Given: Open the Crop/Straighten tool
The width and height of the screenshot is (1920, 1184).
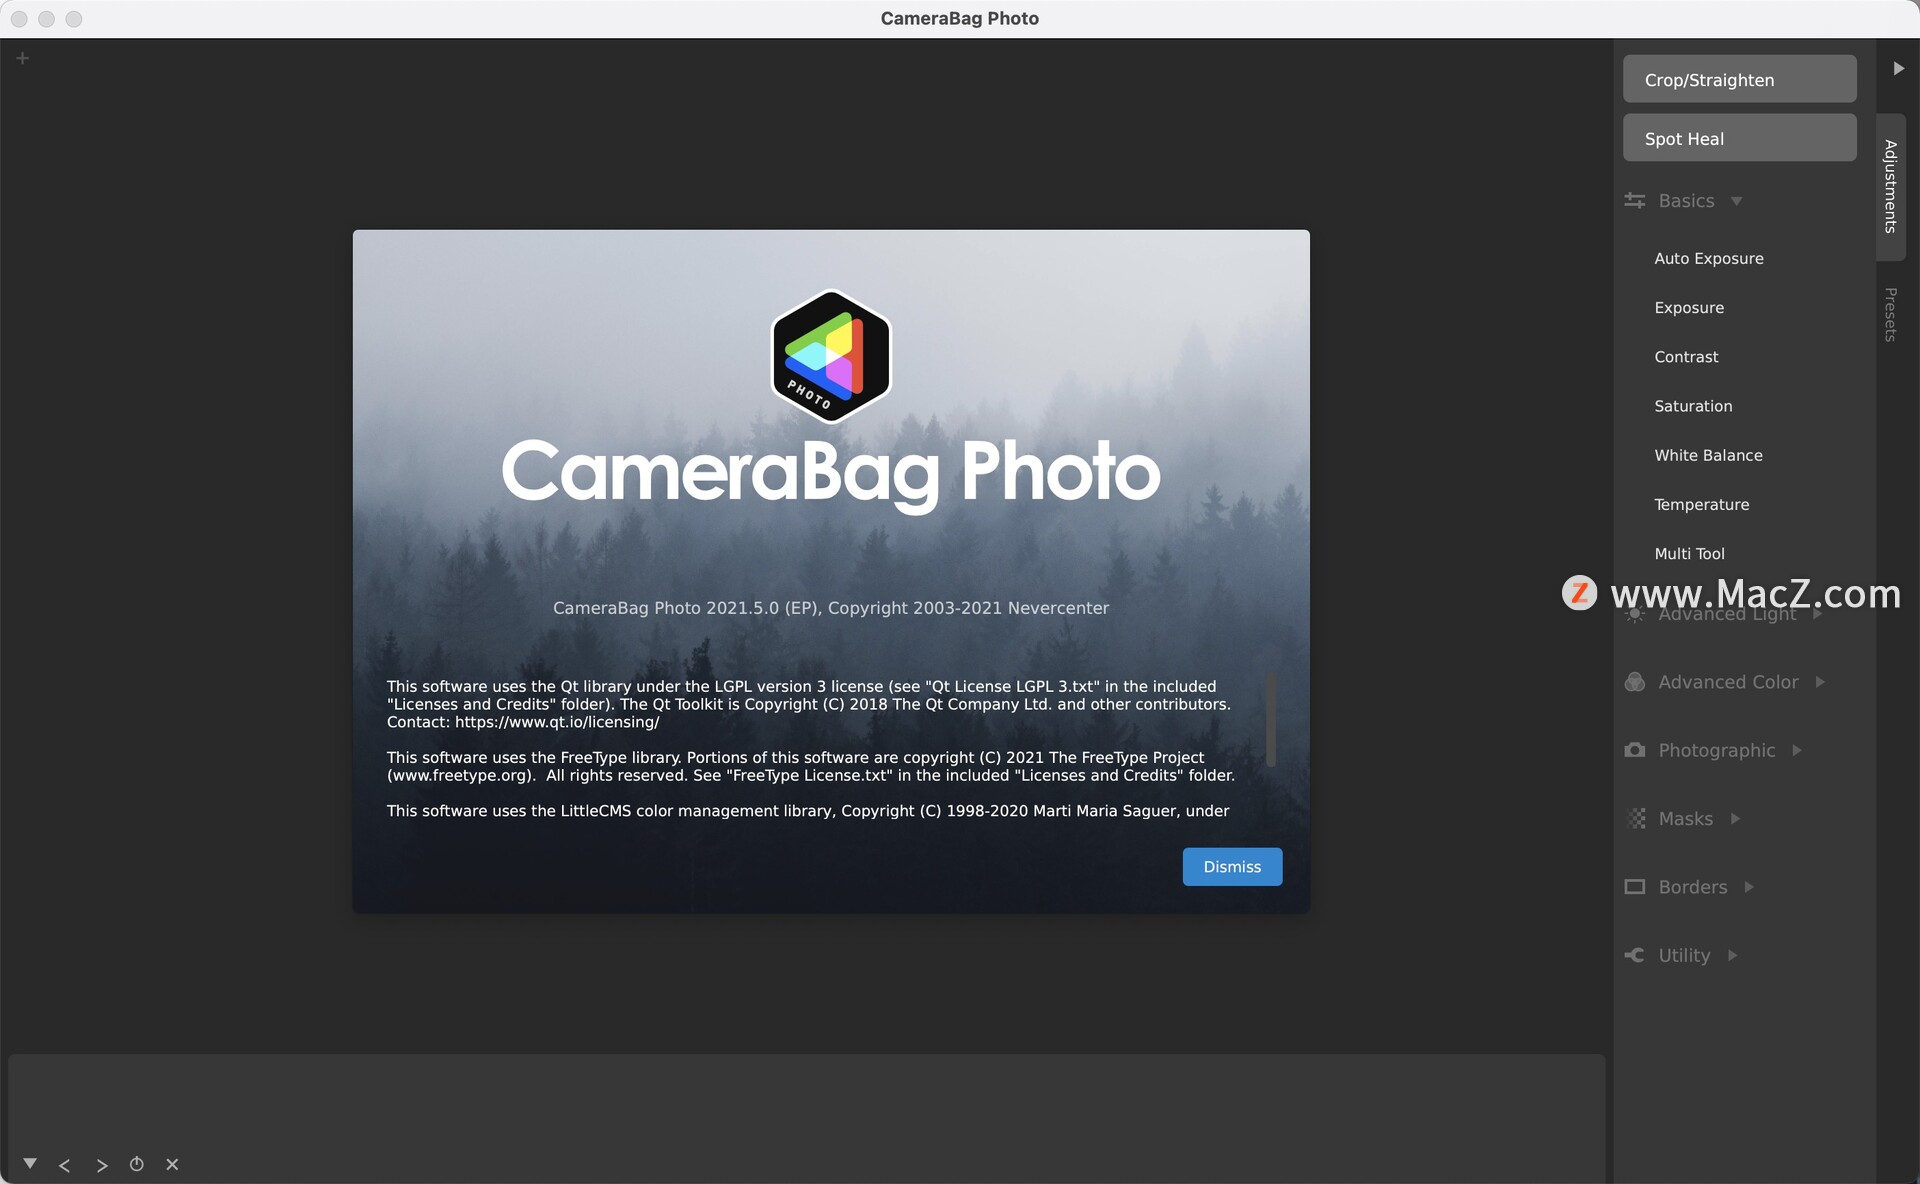Looking at the screenshot, I should point(1739,79).
